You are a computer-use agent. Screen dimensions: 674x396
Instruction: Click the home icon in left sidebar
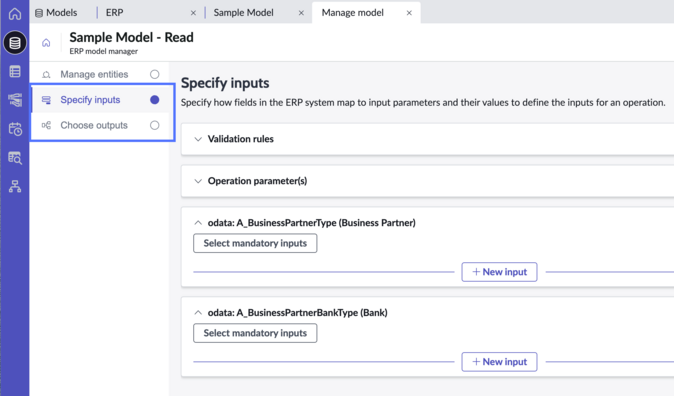15,14
